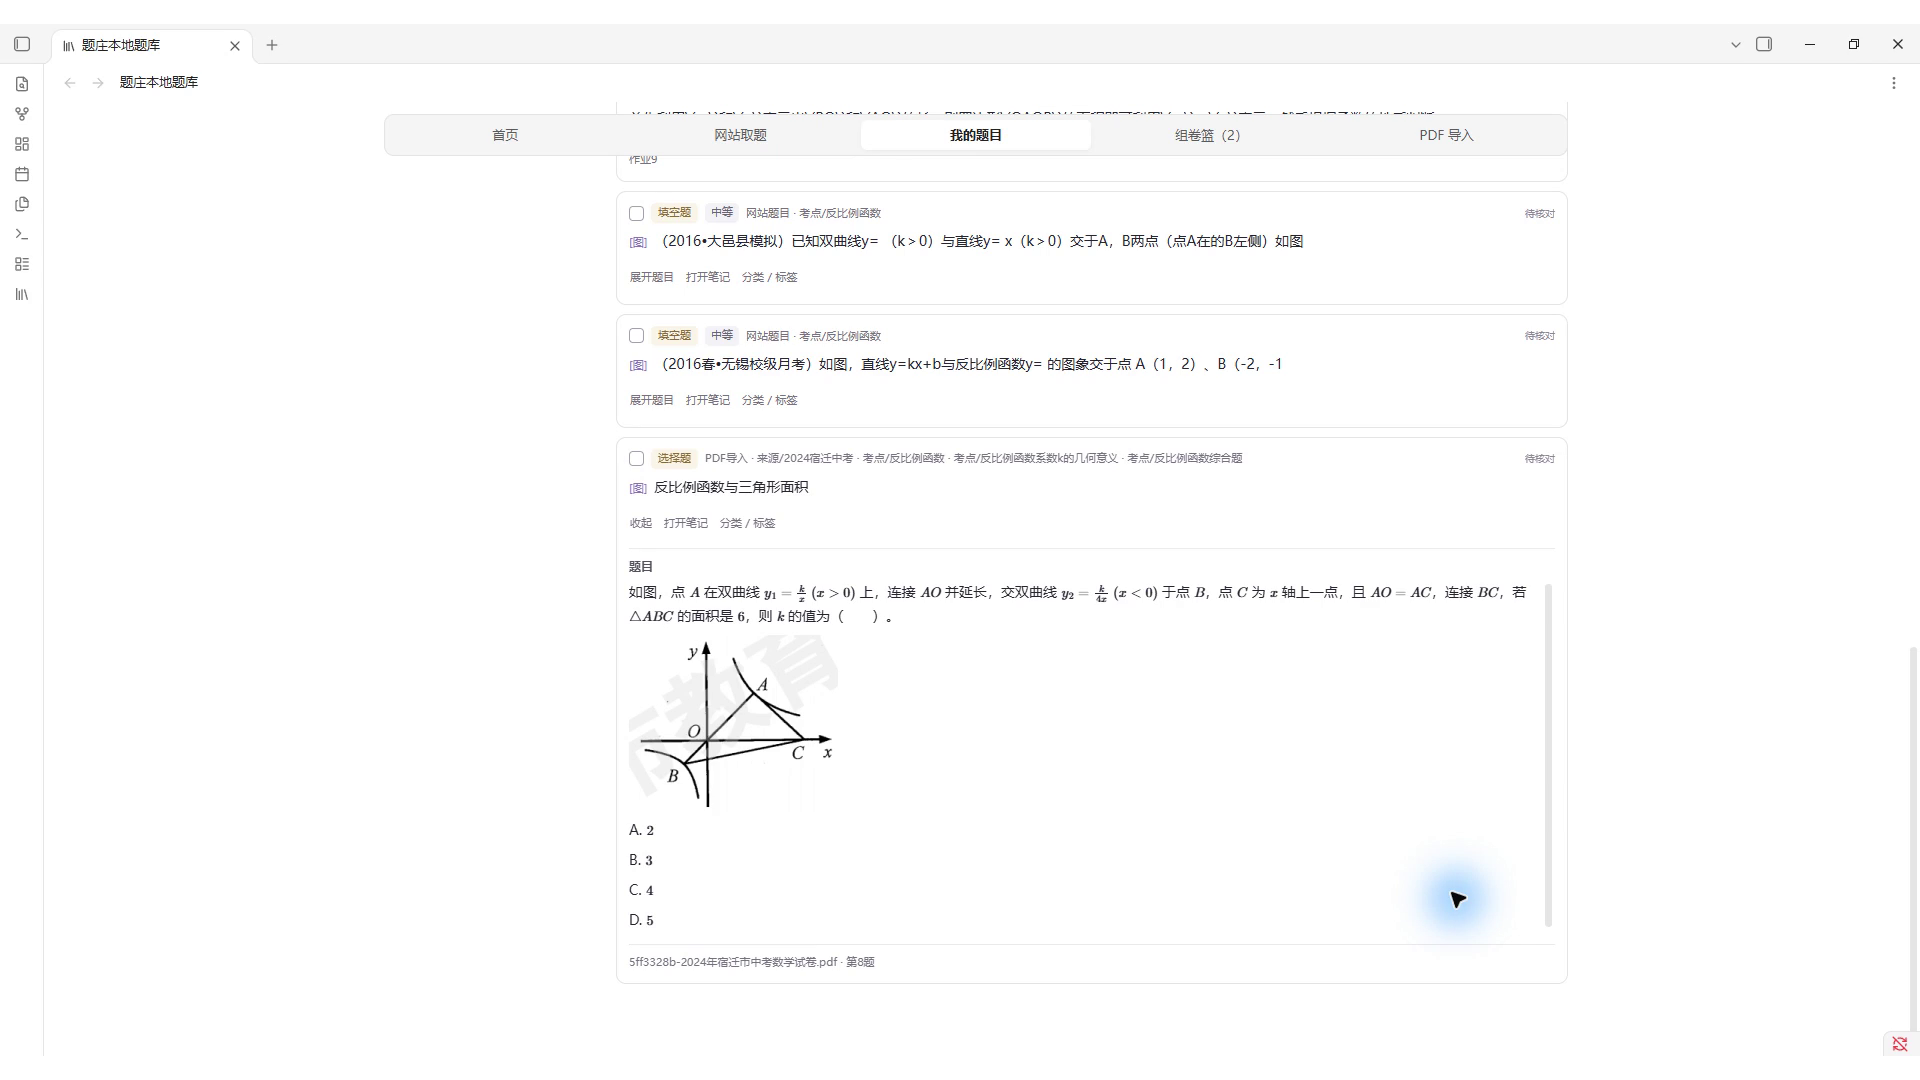This screenshot has height=1080, width=1920.
Task: Create new canvas via the grid icon
Action: pyautogui.click(x=22, y=144)
